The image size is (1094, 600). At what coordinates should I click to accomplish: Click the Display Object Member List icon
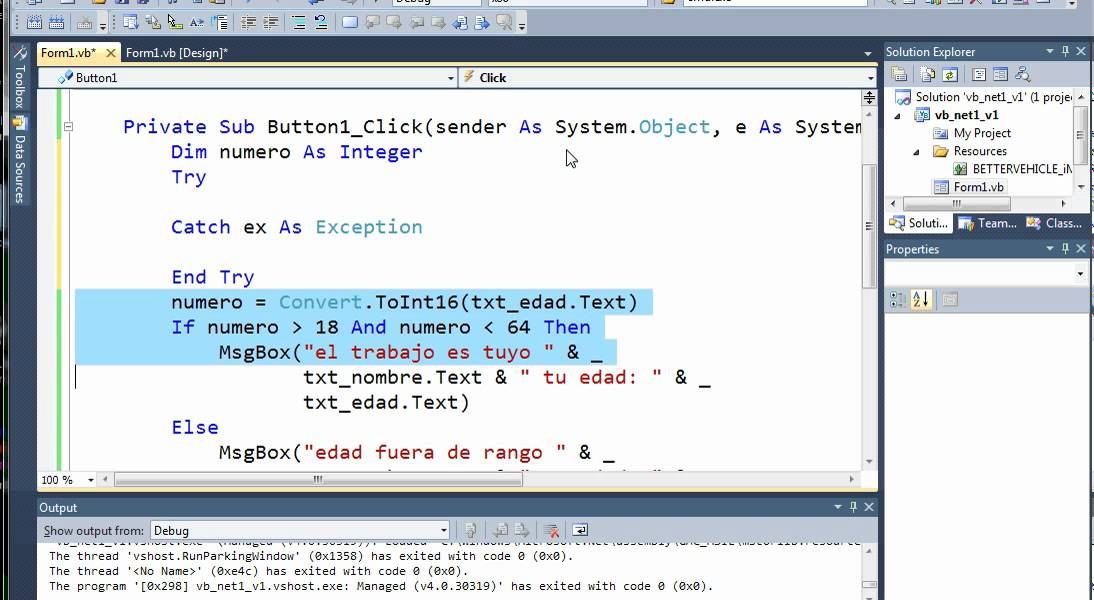tap(130, 23)
